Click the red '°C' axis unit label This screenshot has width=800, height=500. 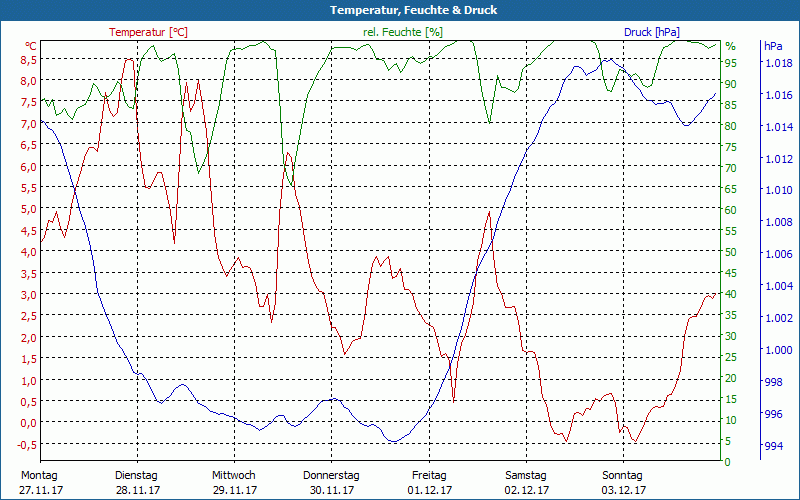coord(31,46)
